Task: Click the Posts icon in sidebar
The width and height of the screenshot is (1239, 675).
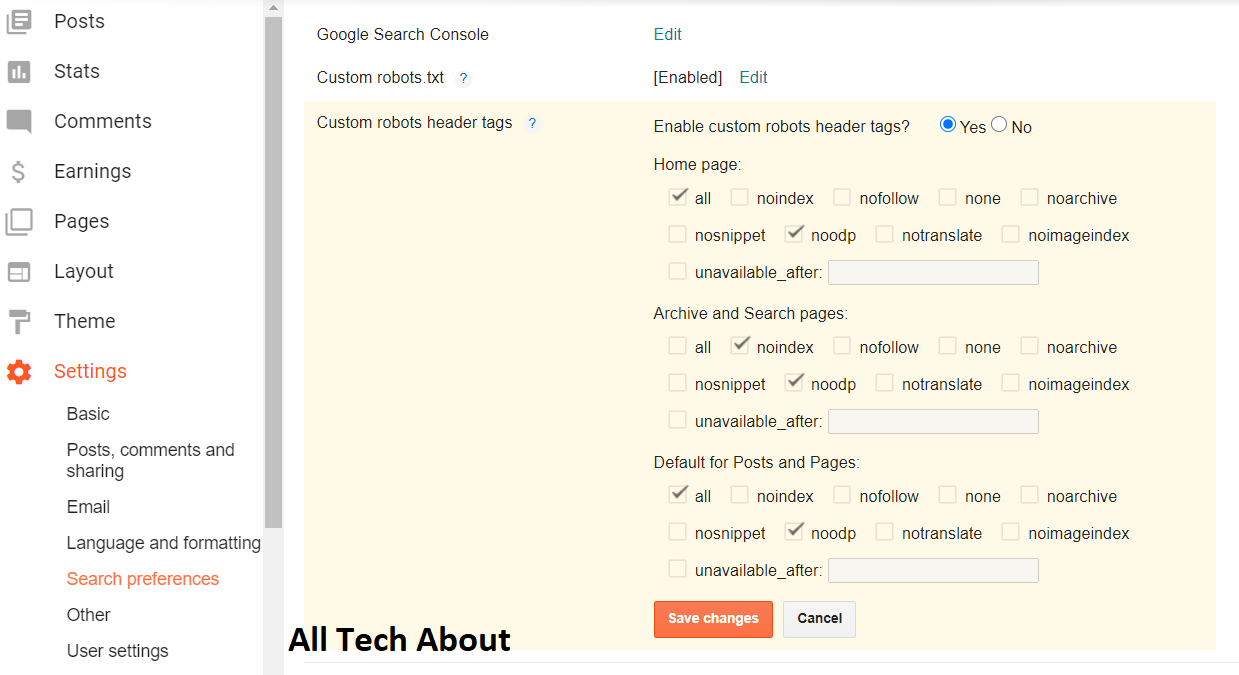Action: [x=19, y=21]
